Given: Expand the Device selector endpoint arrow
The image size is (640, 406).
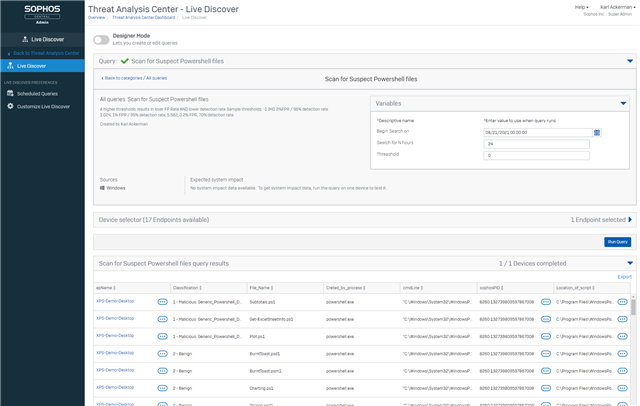Looking at the screenshot, I should pos(630,220).
